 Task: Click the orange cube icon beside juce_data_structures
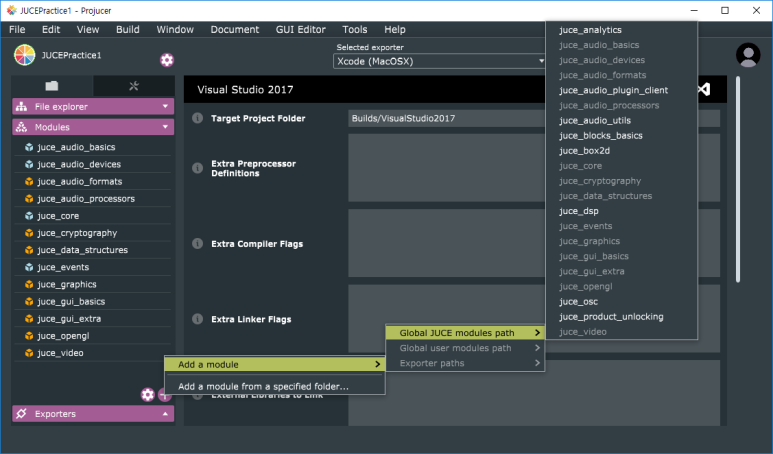[x=29, y=250]
